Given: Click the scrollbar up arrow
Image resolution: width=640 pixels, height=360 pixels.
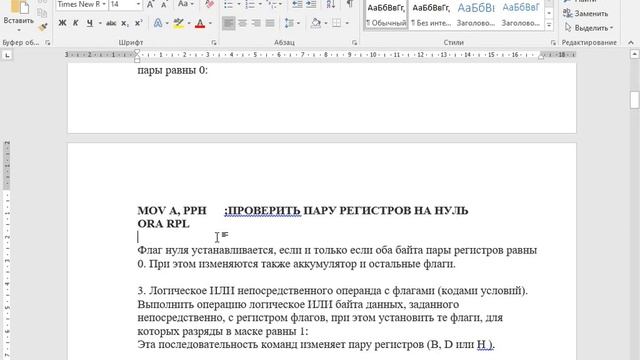Looking at the screenshot, I should coord(635,54).
